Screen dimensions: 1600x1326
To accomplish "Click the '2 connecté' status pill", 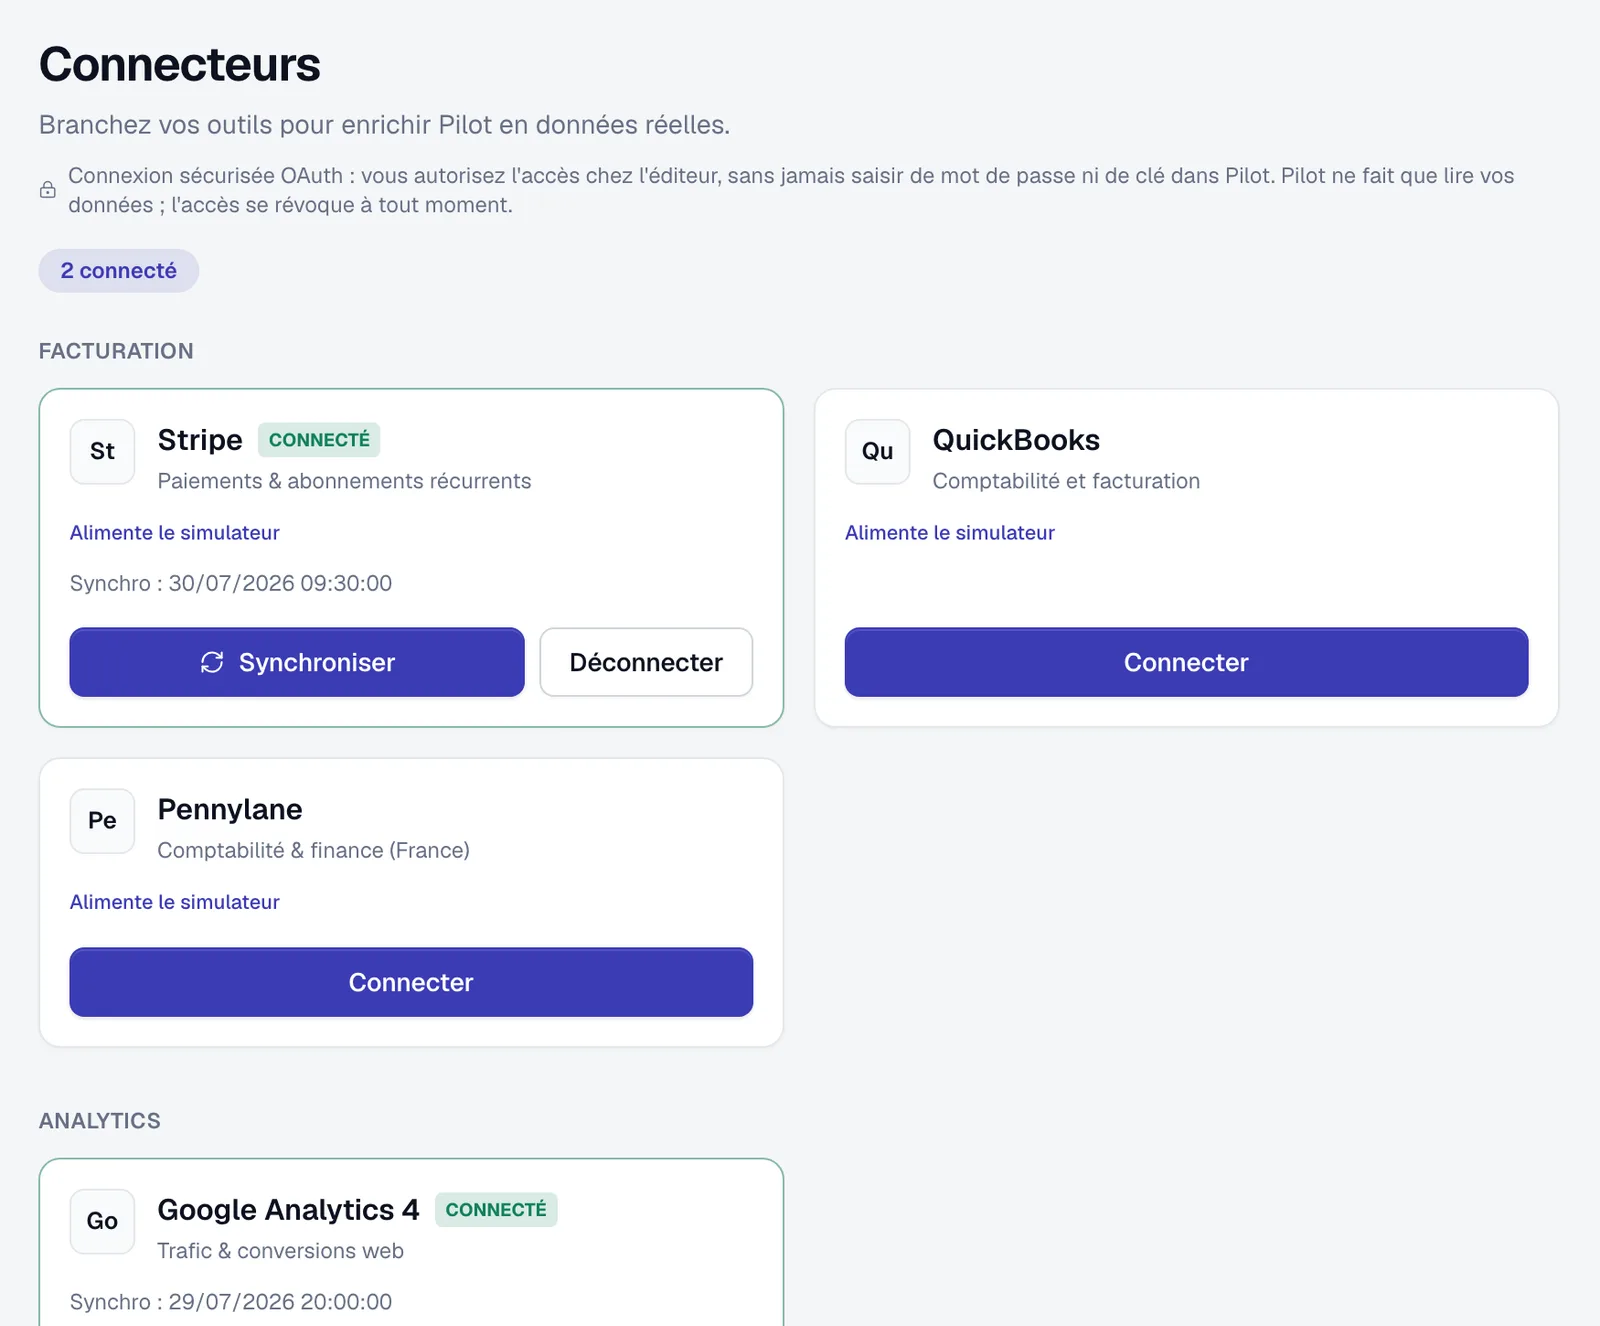I will point(119,271).
